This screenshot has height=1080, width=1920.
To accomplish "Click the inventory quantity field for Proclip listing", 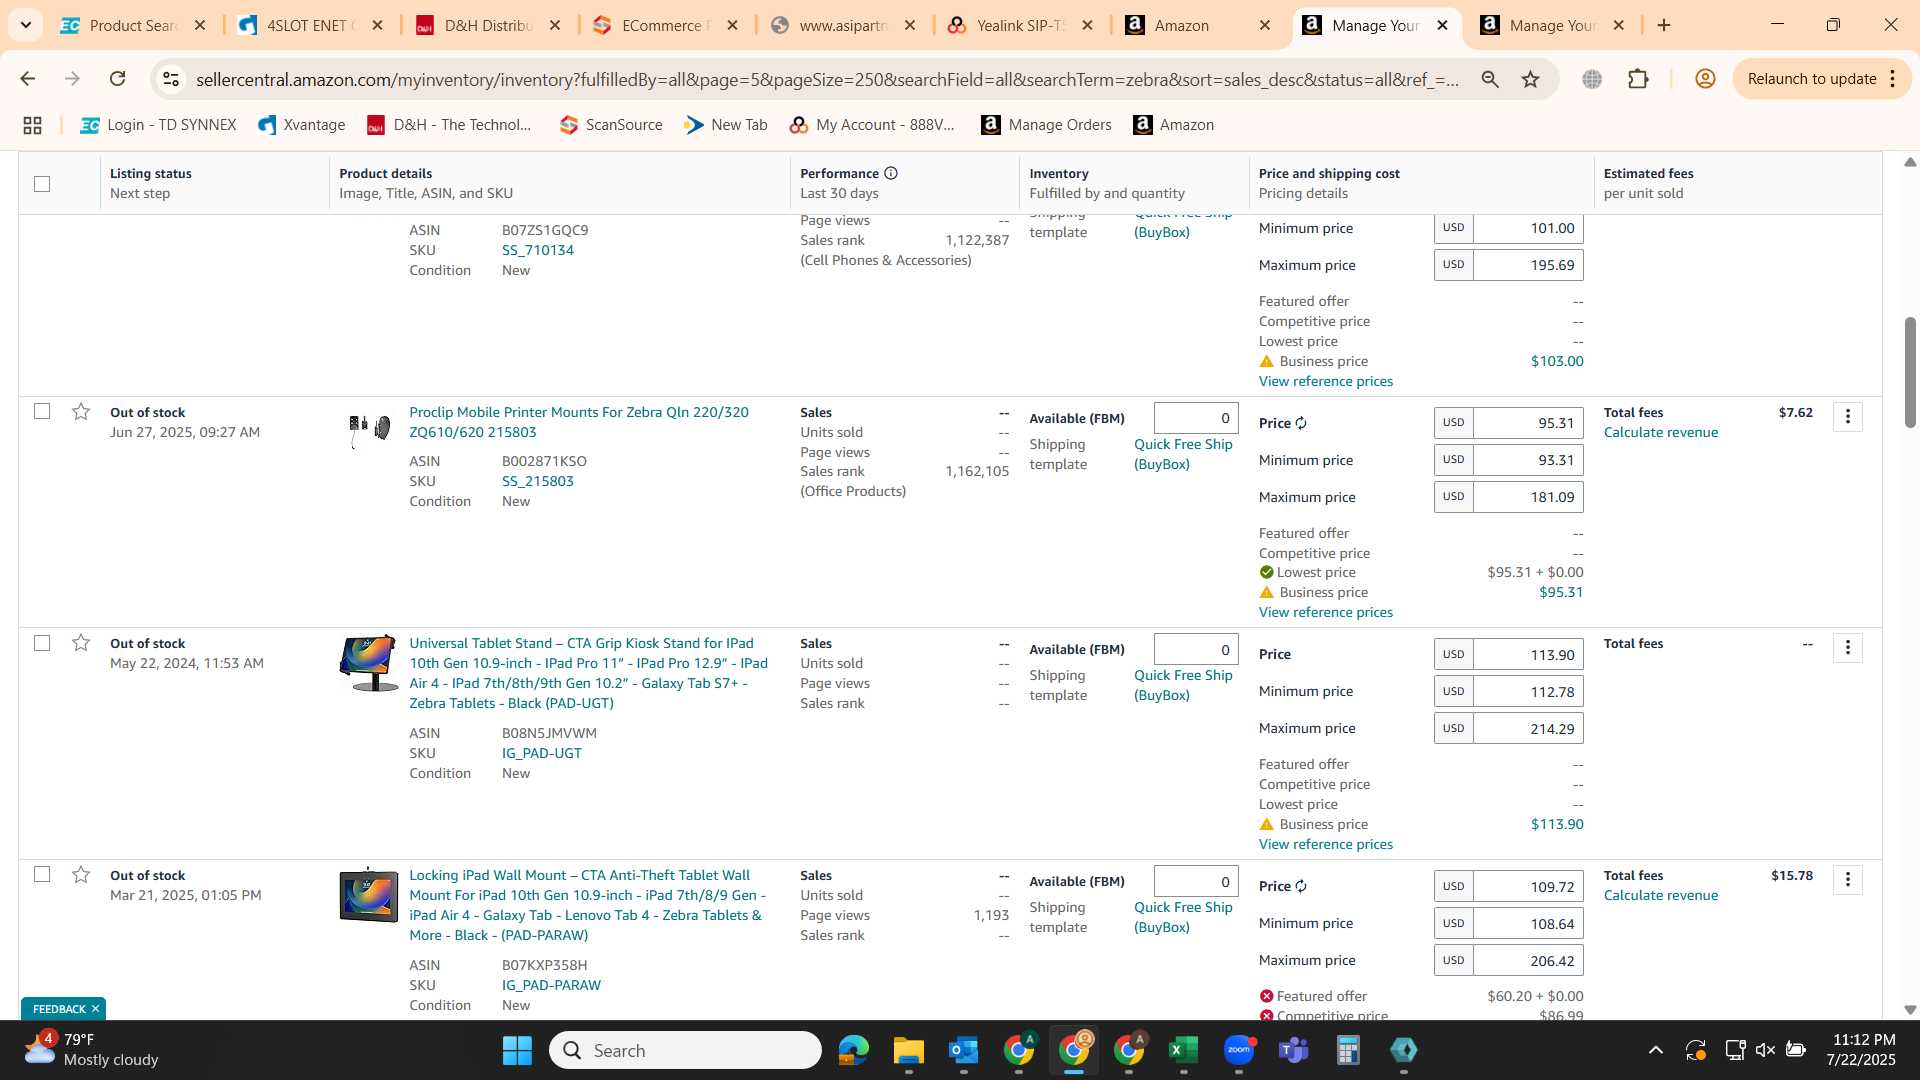I will tap(1196, 418).
